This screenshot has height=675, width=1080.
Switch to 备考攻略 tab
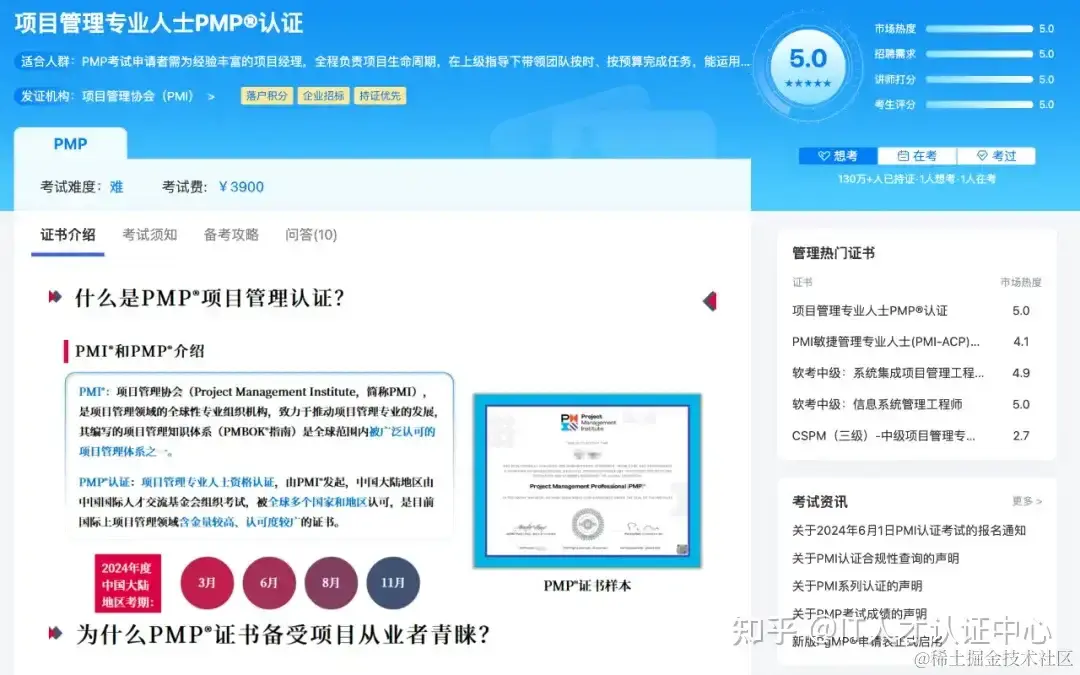231,235
